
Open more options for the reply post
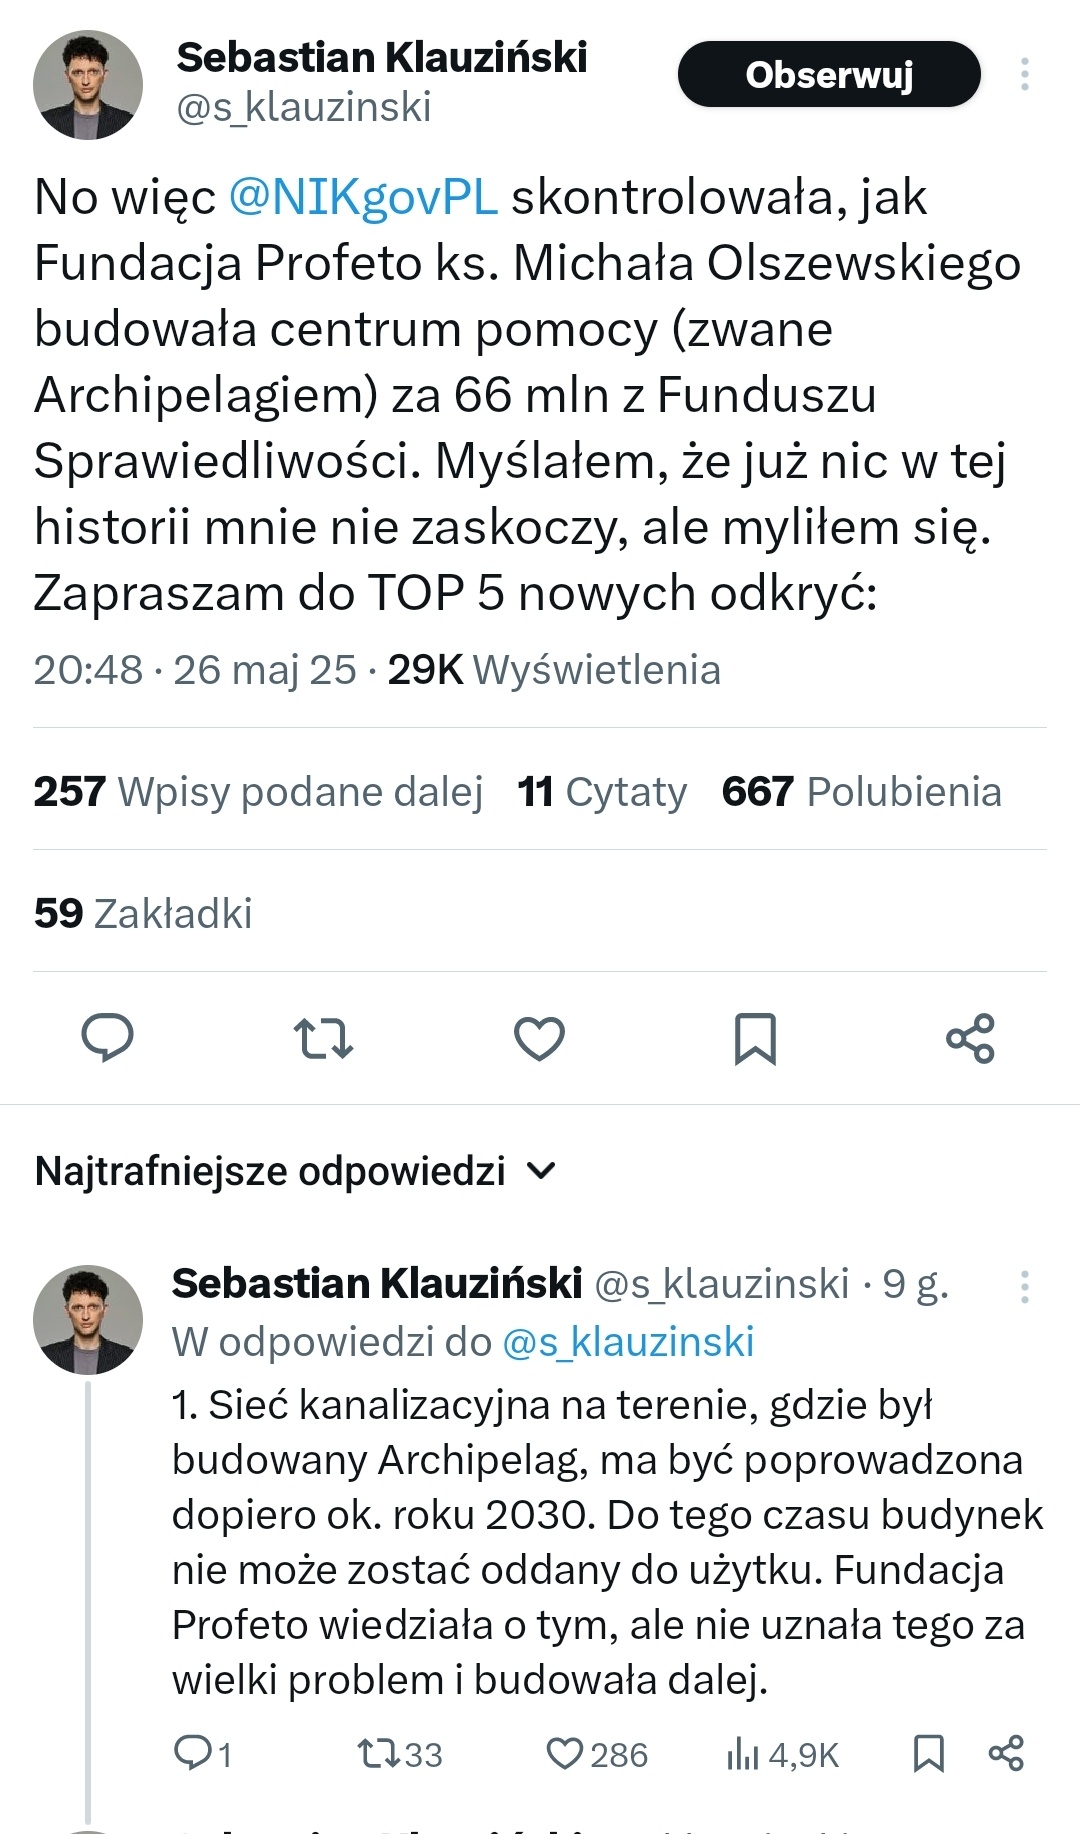[1024, 1287]
